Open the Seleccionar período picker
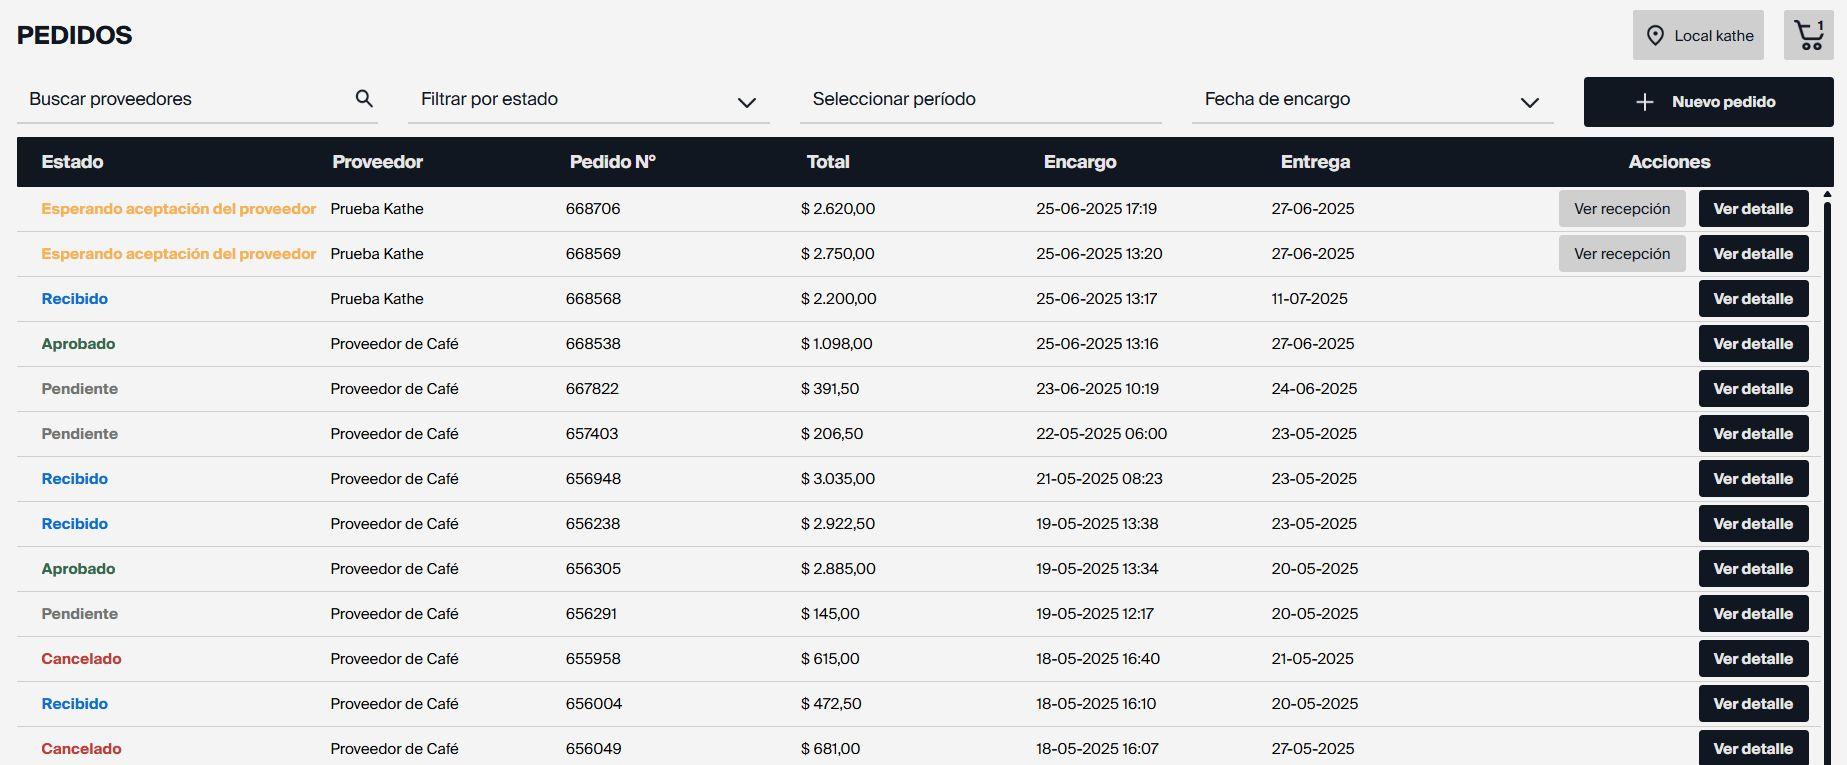Screen dimensions: 1847x765 tap(980, 100)
